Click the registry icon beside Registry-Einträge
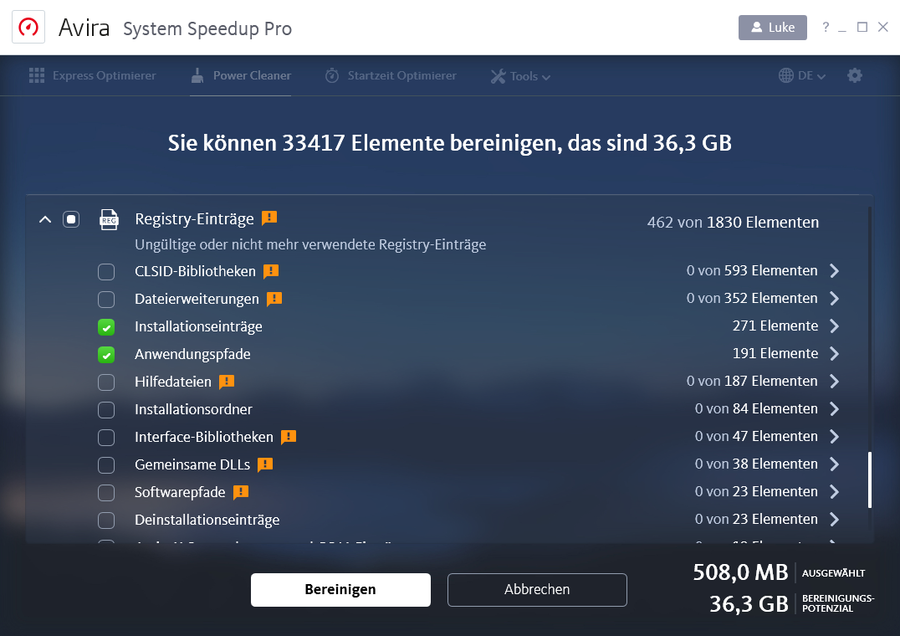Viewport: 900px width, 636px height. tap(109, 219)
